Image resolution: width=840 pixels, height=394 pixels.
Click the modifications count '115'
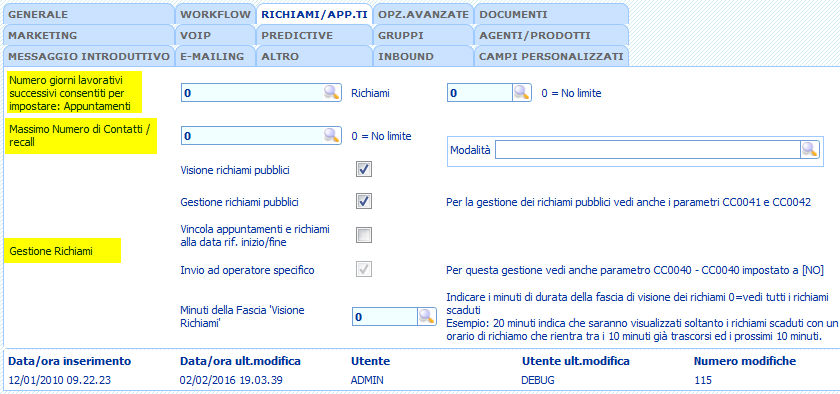702,380
